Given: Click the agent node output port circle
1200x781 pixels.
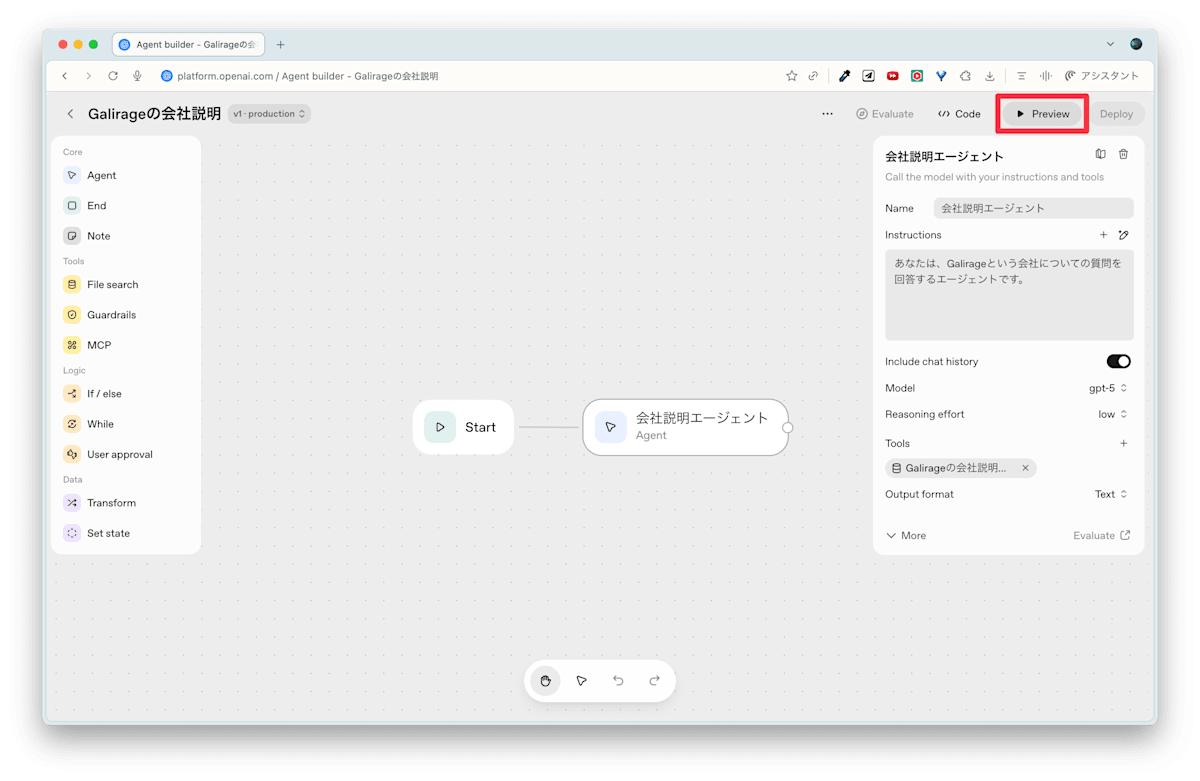Looking at the screenshot, I should tap(788, 427).
